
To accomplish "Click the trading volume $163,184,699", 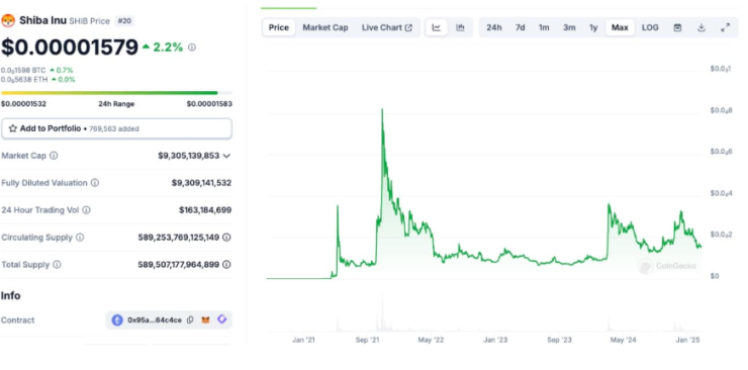I will [x=206, y=210].
